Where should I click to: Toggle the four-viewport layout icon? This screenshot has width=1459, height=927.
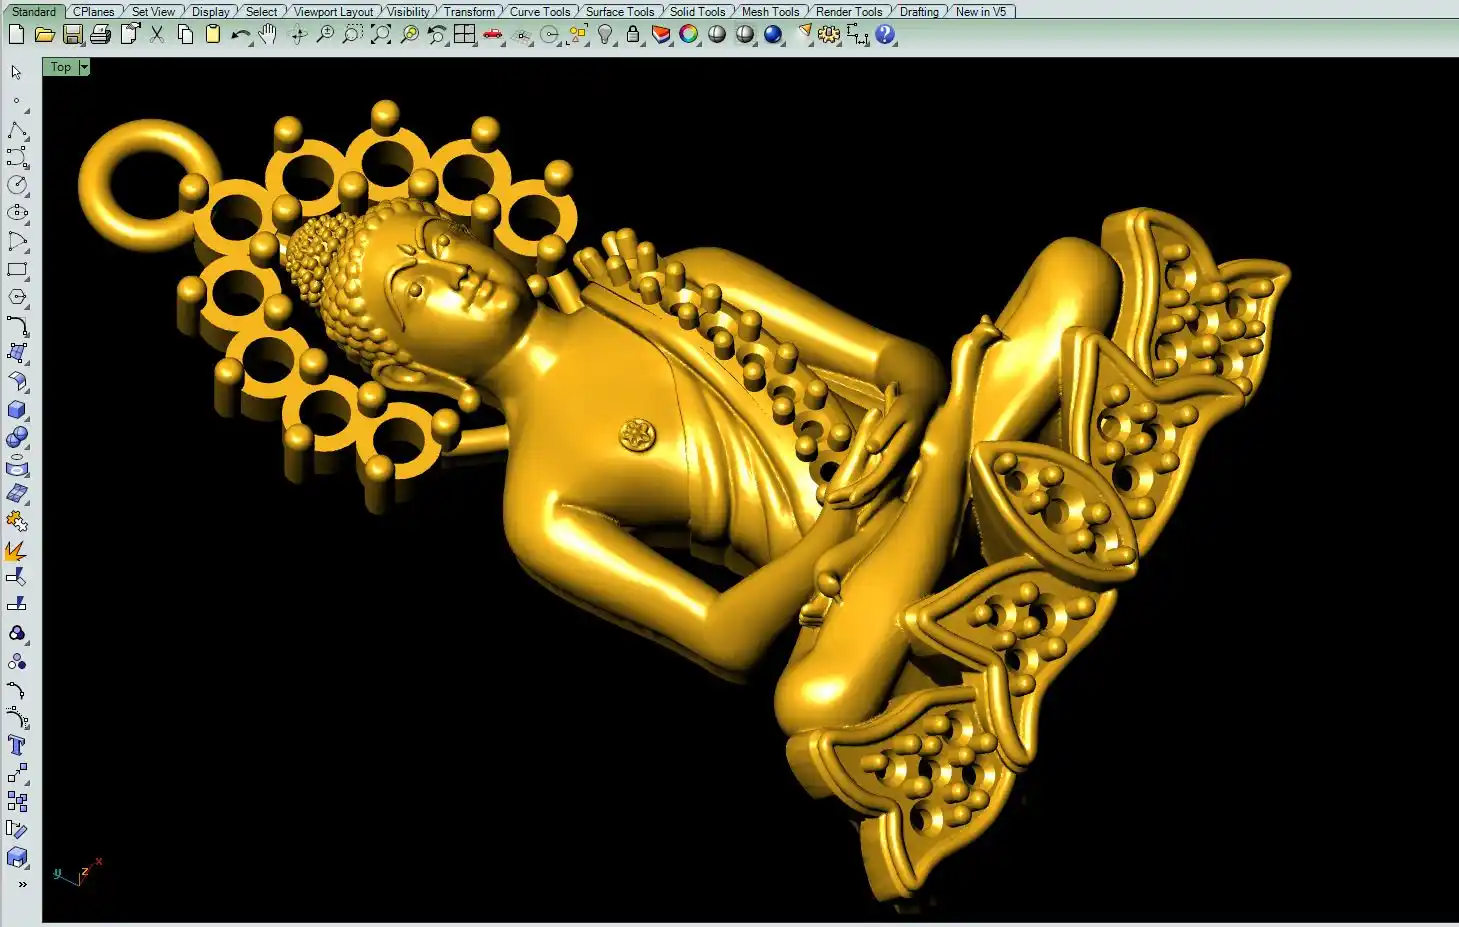coord(464,35)
